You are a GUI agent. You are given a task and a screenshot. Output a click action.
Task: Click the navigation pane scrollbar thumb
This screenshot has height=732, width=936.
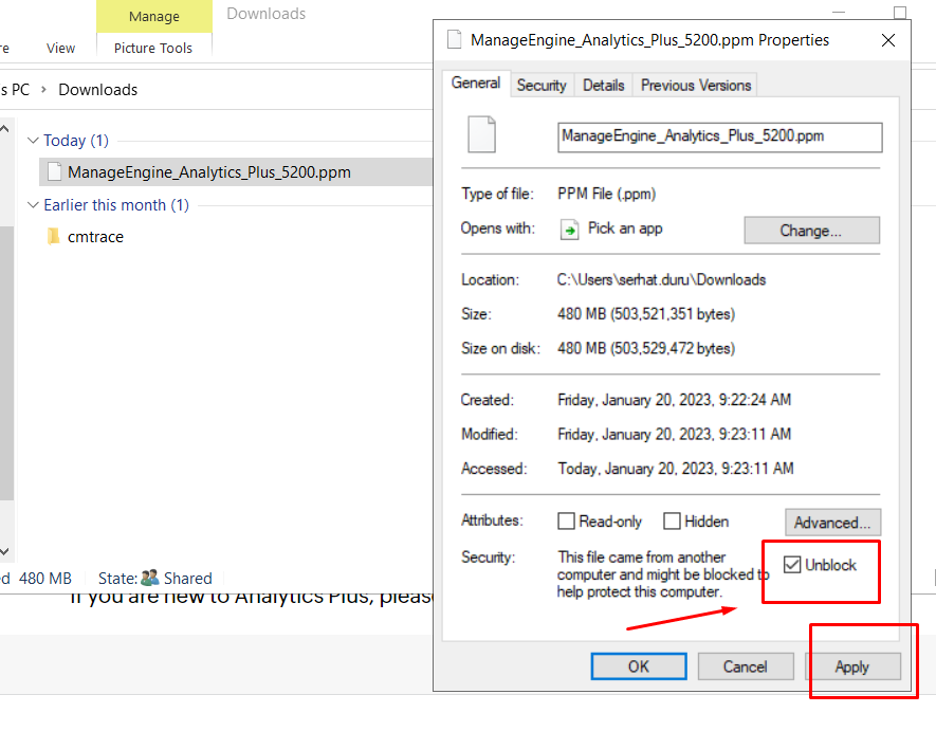pos(6,362)
